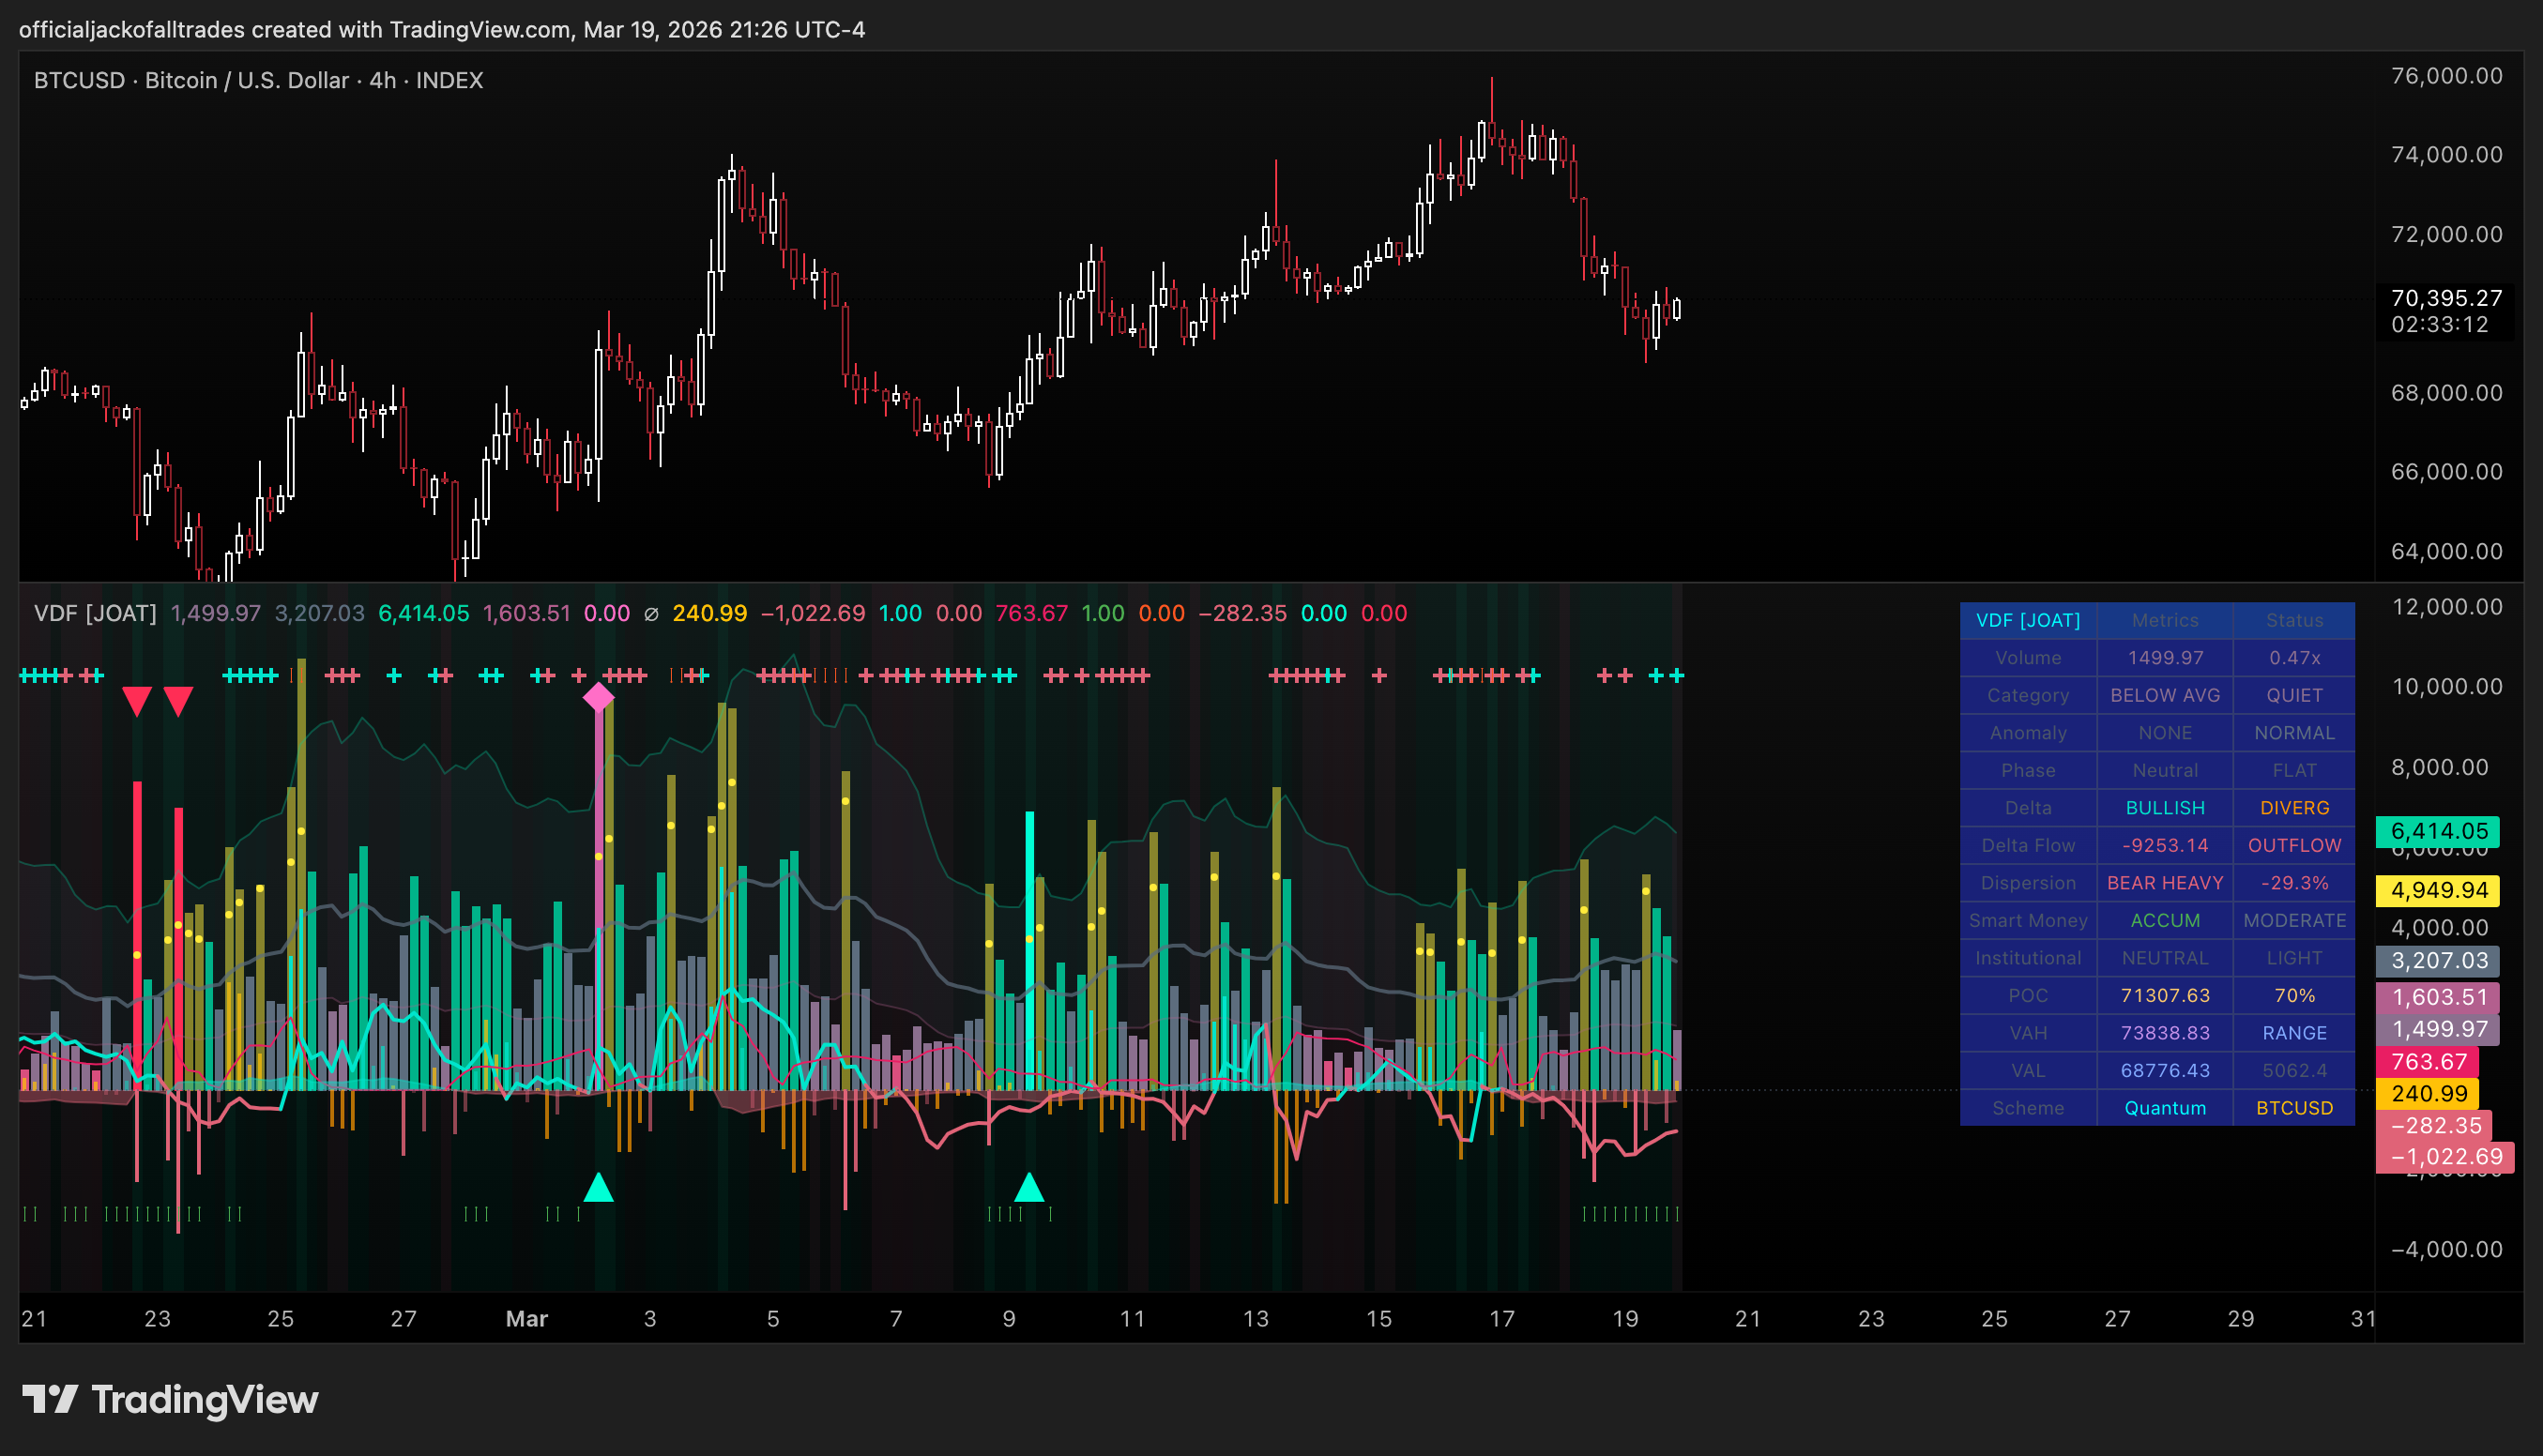Click the BULLISH cell in the Delta row
2543x1456 pixels.
click(x=2165, y=808)
